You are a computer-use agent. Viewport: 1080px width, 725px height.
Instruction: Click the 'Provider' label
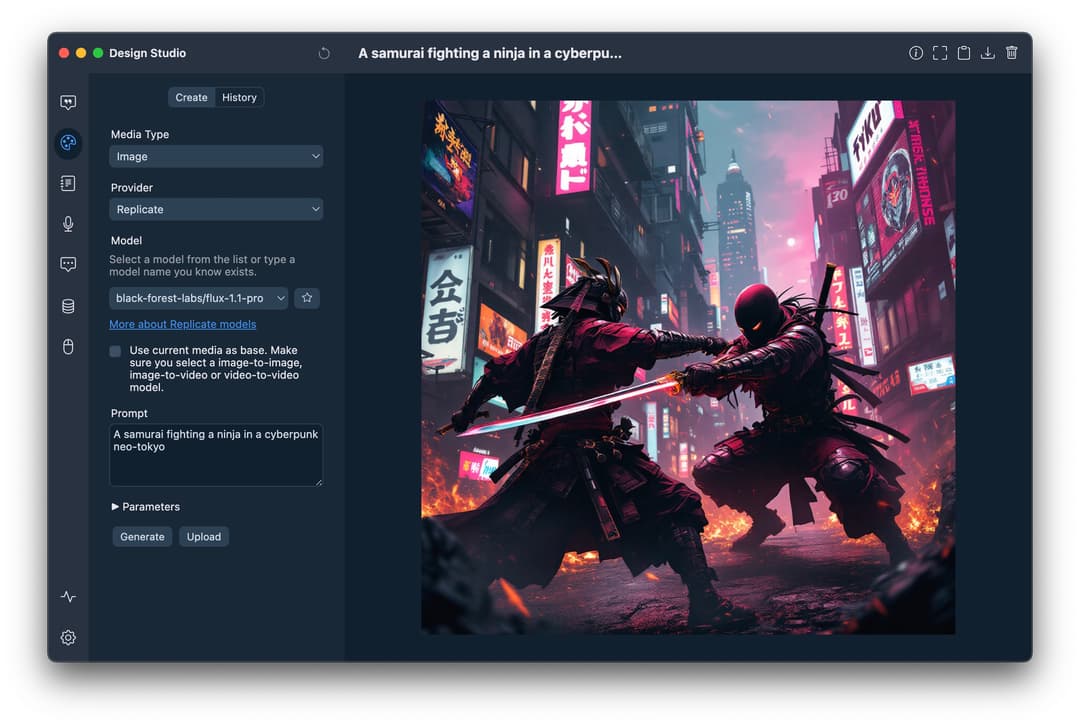point(132,187)
